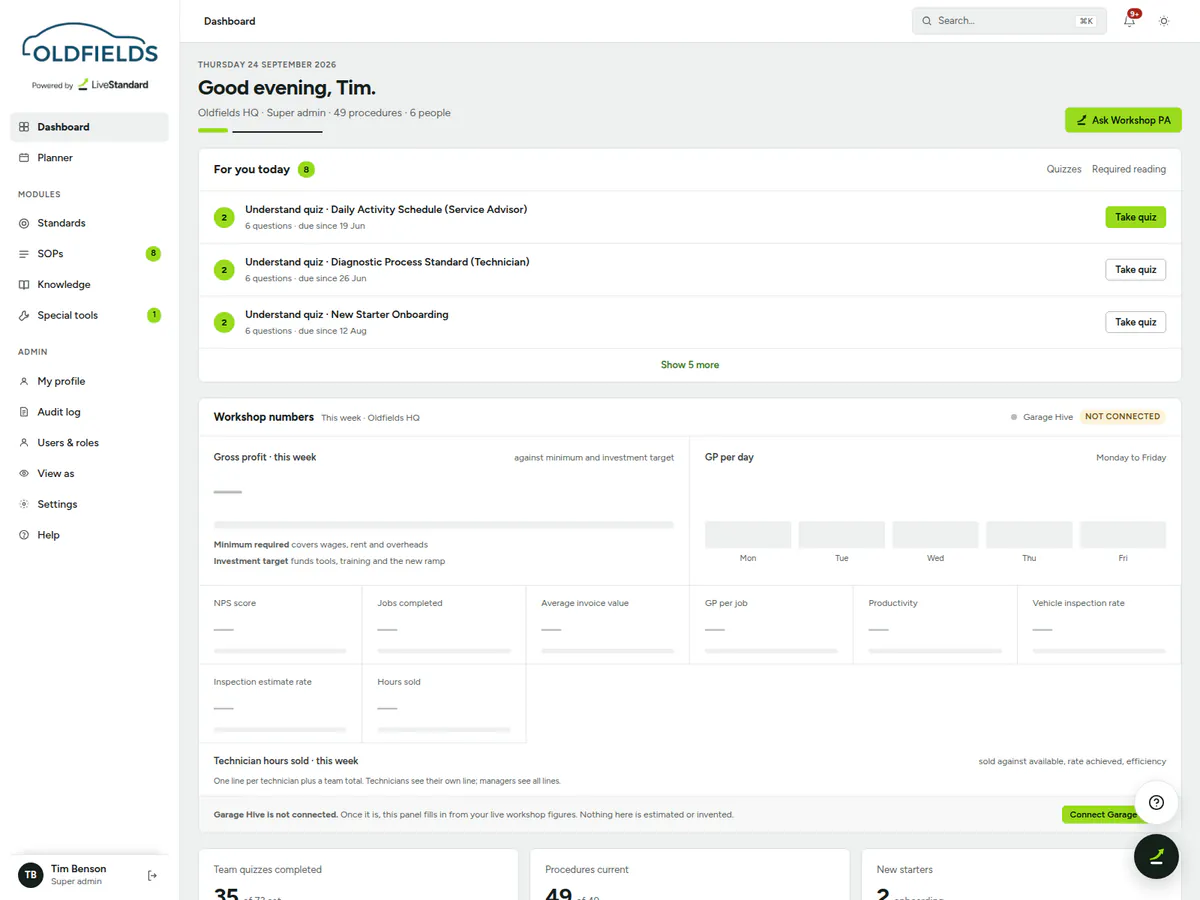Click the LiveStandard Powered by link

[90, 85]
